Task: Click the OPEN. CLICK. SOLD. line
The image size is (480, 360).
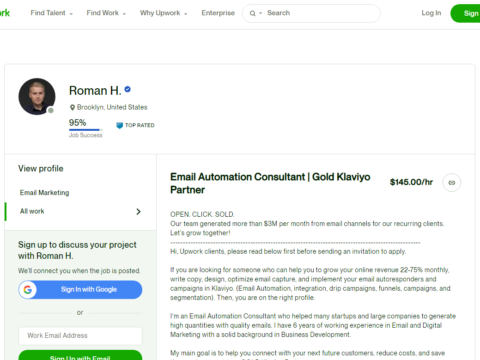Action: coord(202,214)
